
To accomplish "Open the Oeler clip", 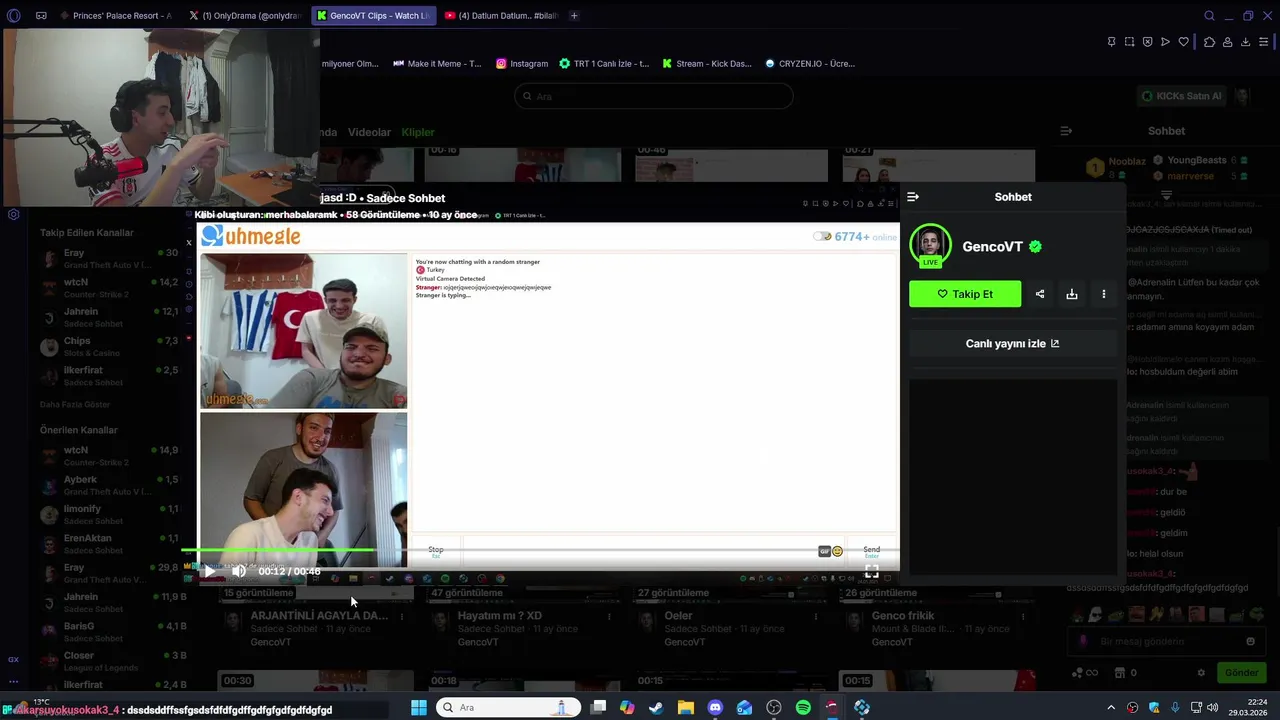I will [x=678, y=616].
